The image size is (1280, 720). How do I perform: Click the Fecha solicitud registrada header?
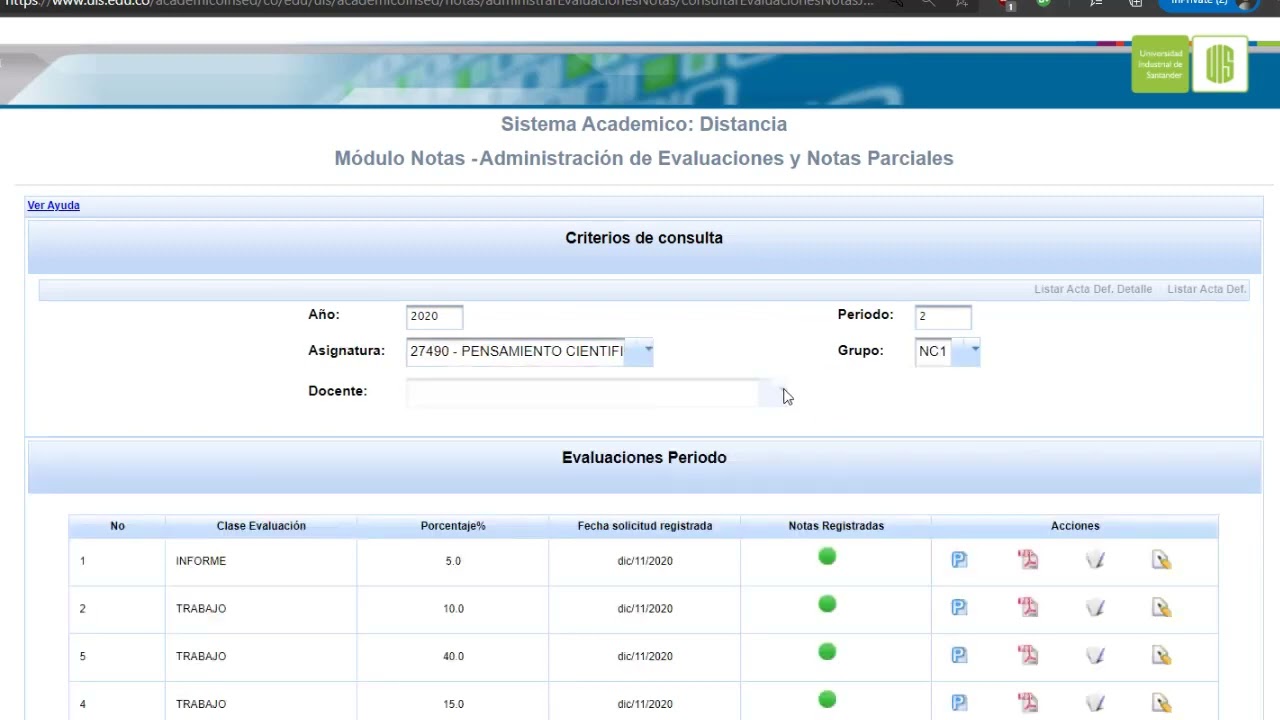click(645, 526)
